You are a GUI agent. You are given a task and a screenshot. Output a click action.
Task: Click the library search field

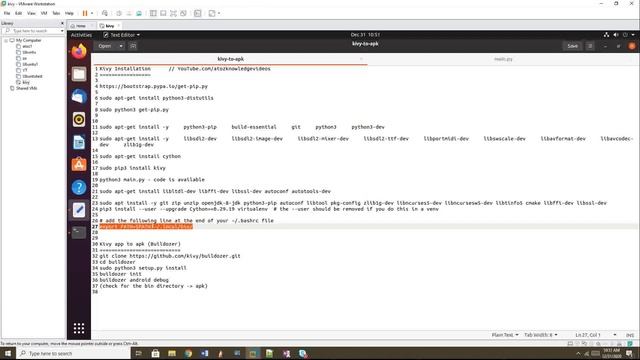click(x=33, y=31)
